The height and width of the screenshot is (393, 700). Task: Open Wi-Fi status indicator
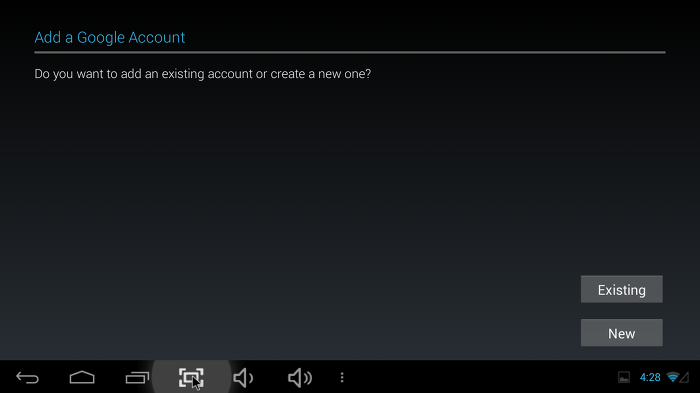673,377
